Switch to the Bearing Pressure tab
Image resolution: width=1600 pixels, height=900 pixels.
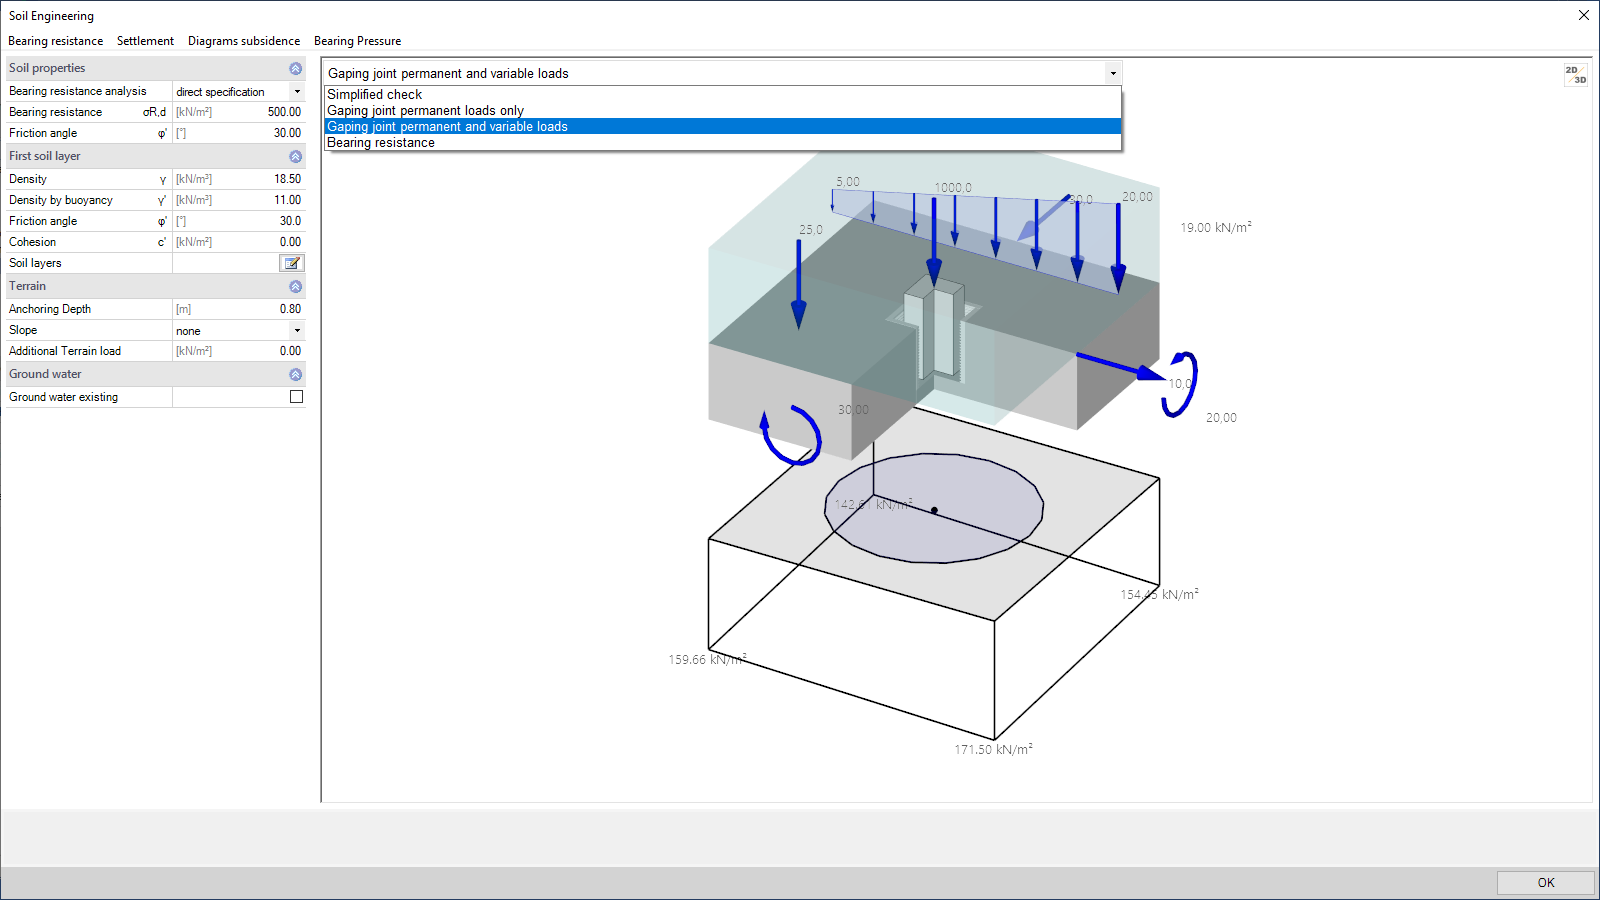point(357,41)
